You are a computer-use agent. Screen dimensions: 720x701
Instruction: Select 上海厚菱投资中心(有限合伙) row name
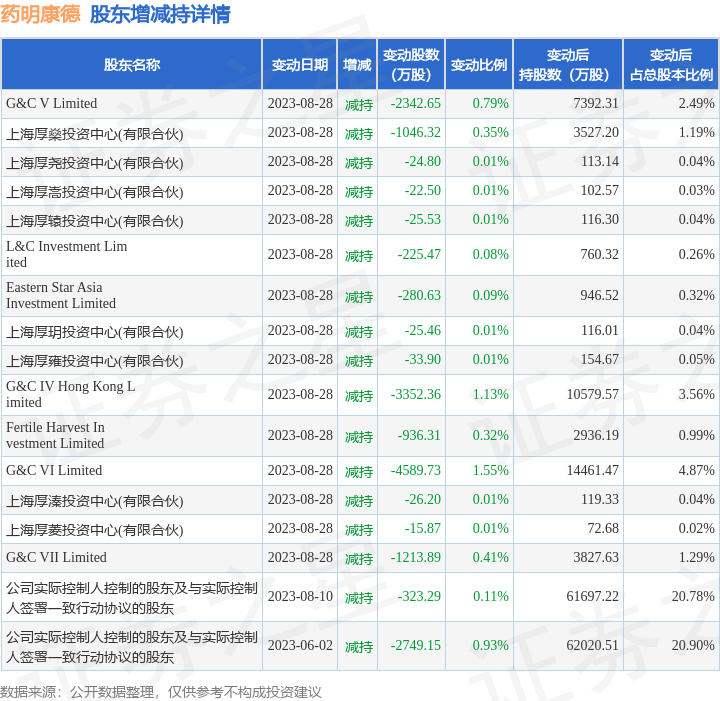(x=95, y=530)
